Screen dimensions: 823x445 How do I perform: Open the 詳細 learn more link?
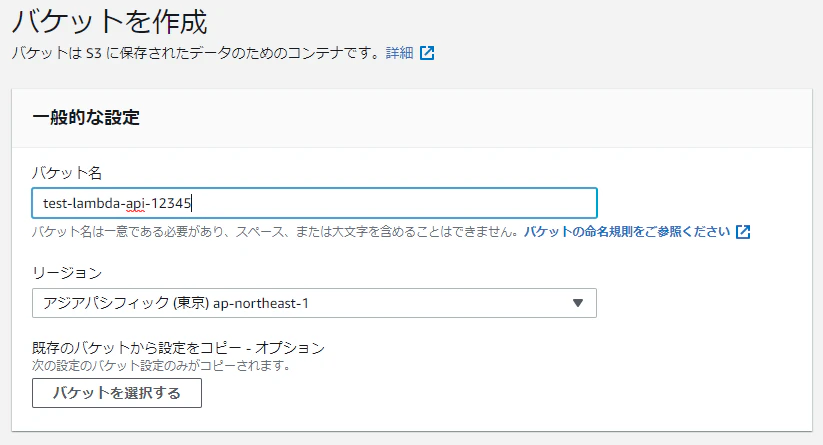pos(399,53)
